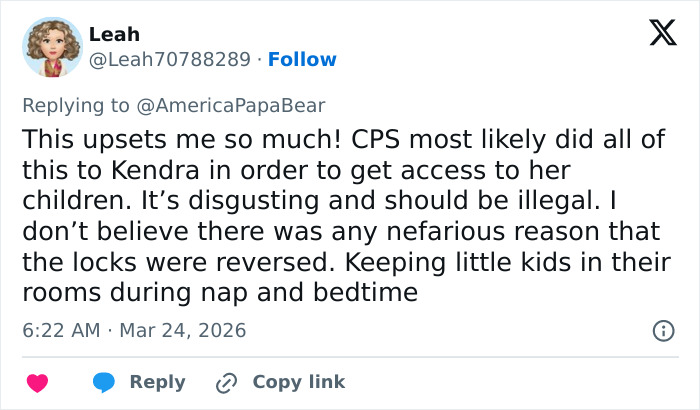Open the tweet info circle icon

pyautogui.click(x=662, y=330)
